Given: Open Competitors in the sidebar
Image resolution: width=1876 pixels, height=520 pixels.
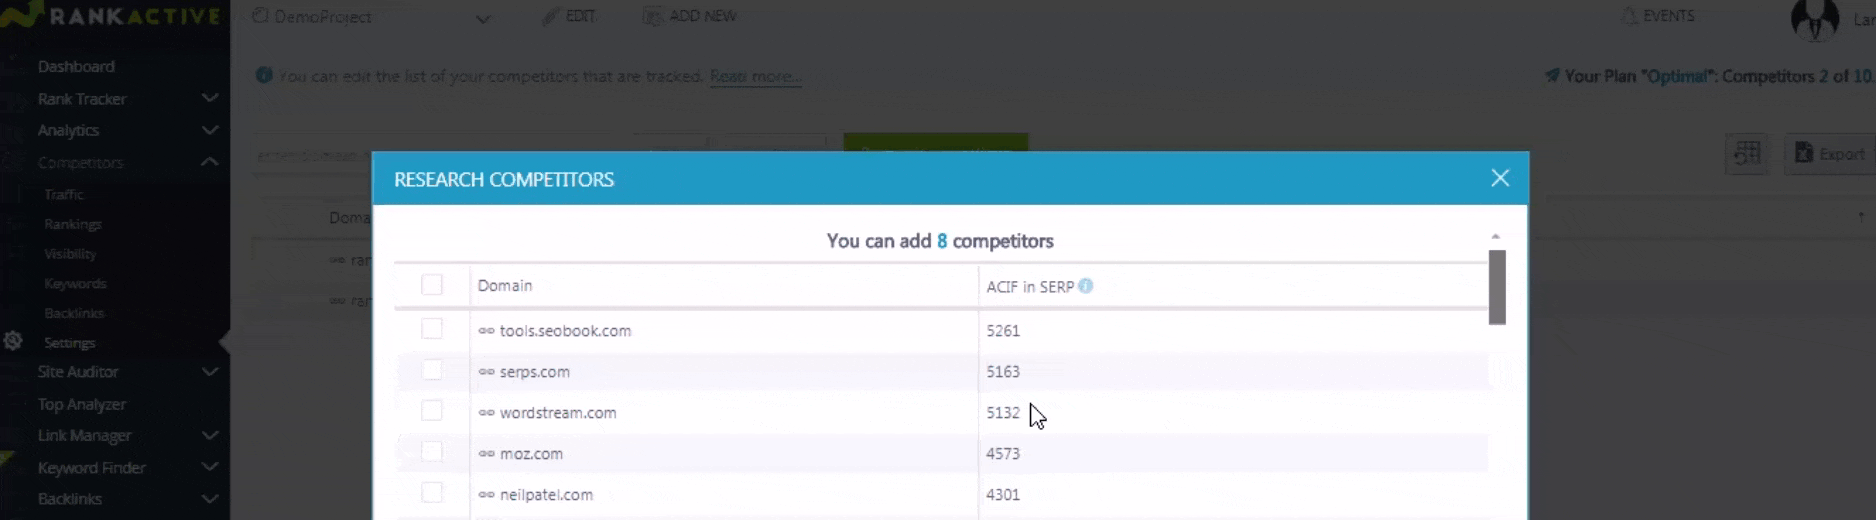Looking at the screenshot, I should 80,163.
